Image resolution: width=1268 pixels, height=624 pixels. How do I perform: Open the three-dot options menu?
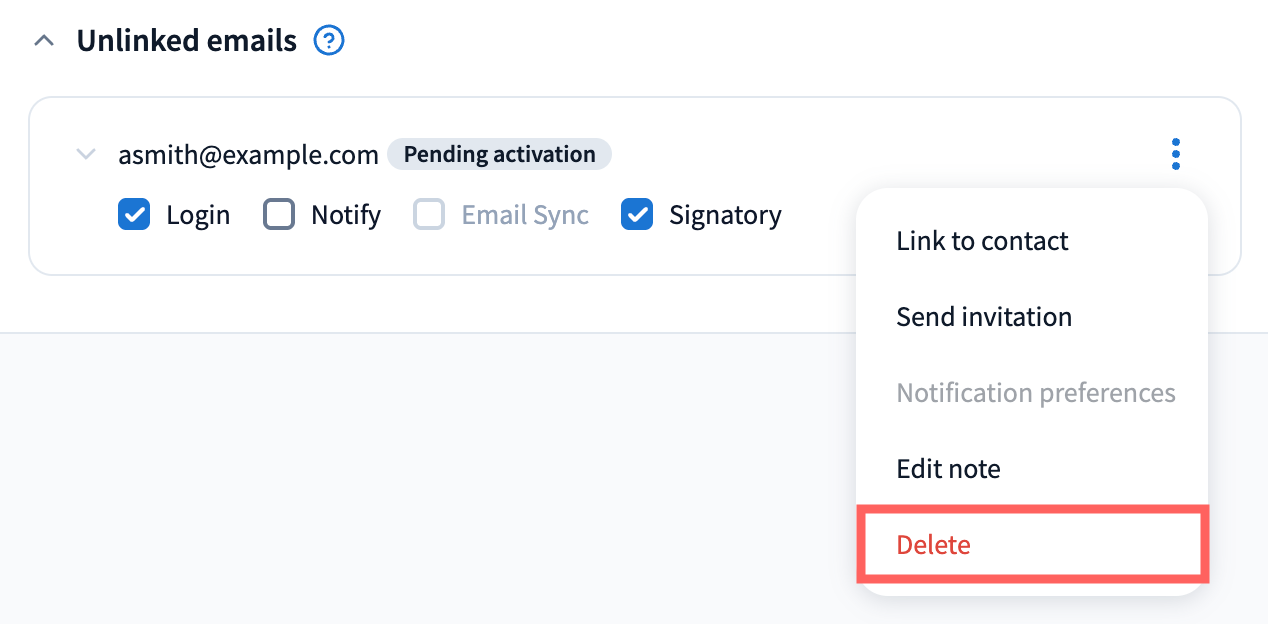(1175, 155)
